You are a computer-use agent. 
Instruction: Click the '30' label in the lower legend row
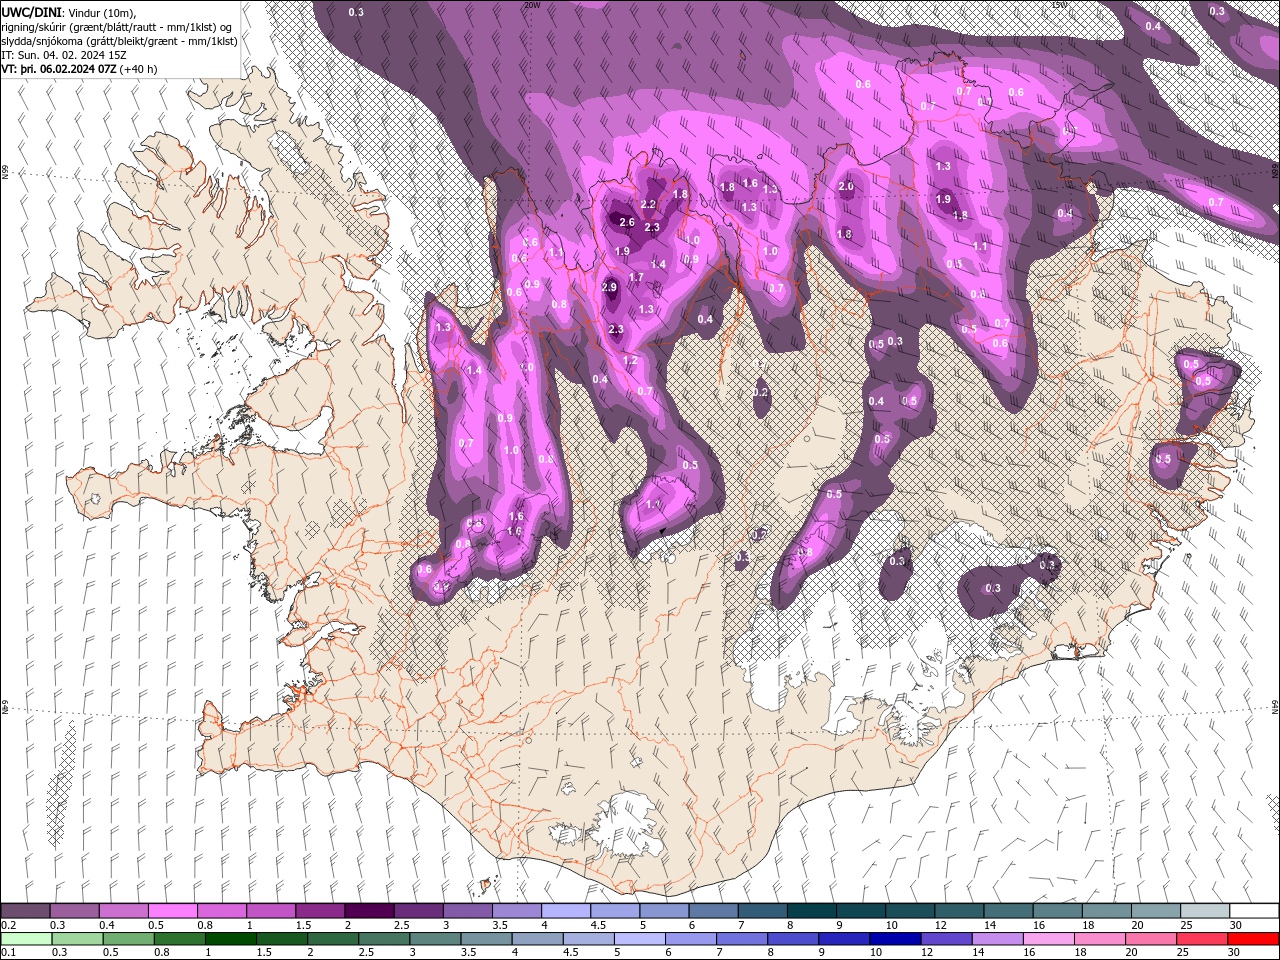[1234, 953]
